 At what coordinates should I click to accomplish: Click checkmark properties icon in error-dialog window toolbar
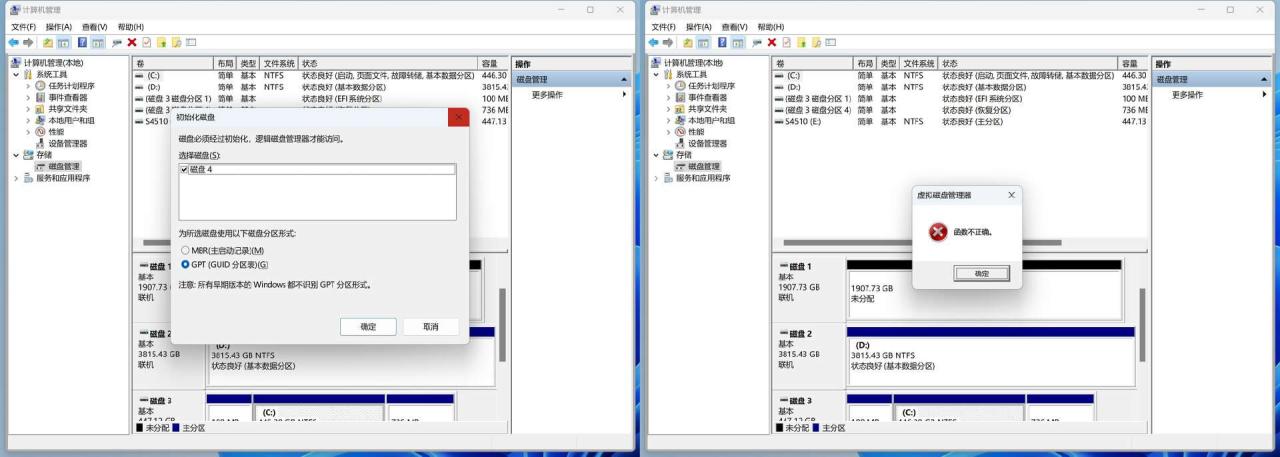point(786,41)
